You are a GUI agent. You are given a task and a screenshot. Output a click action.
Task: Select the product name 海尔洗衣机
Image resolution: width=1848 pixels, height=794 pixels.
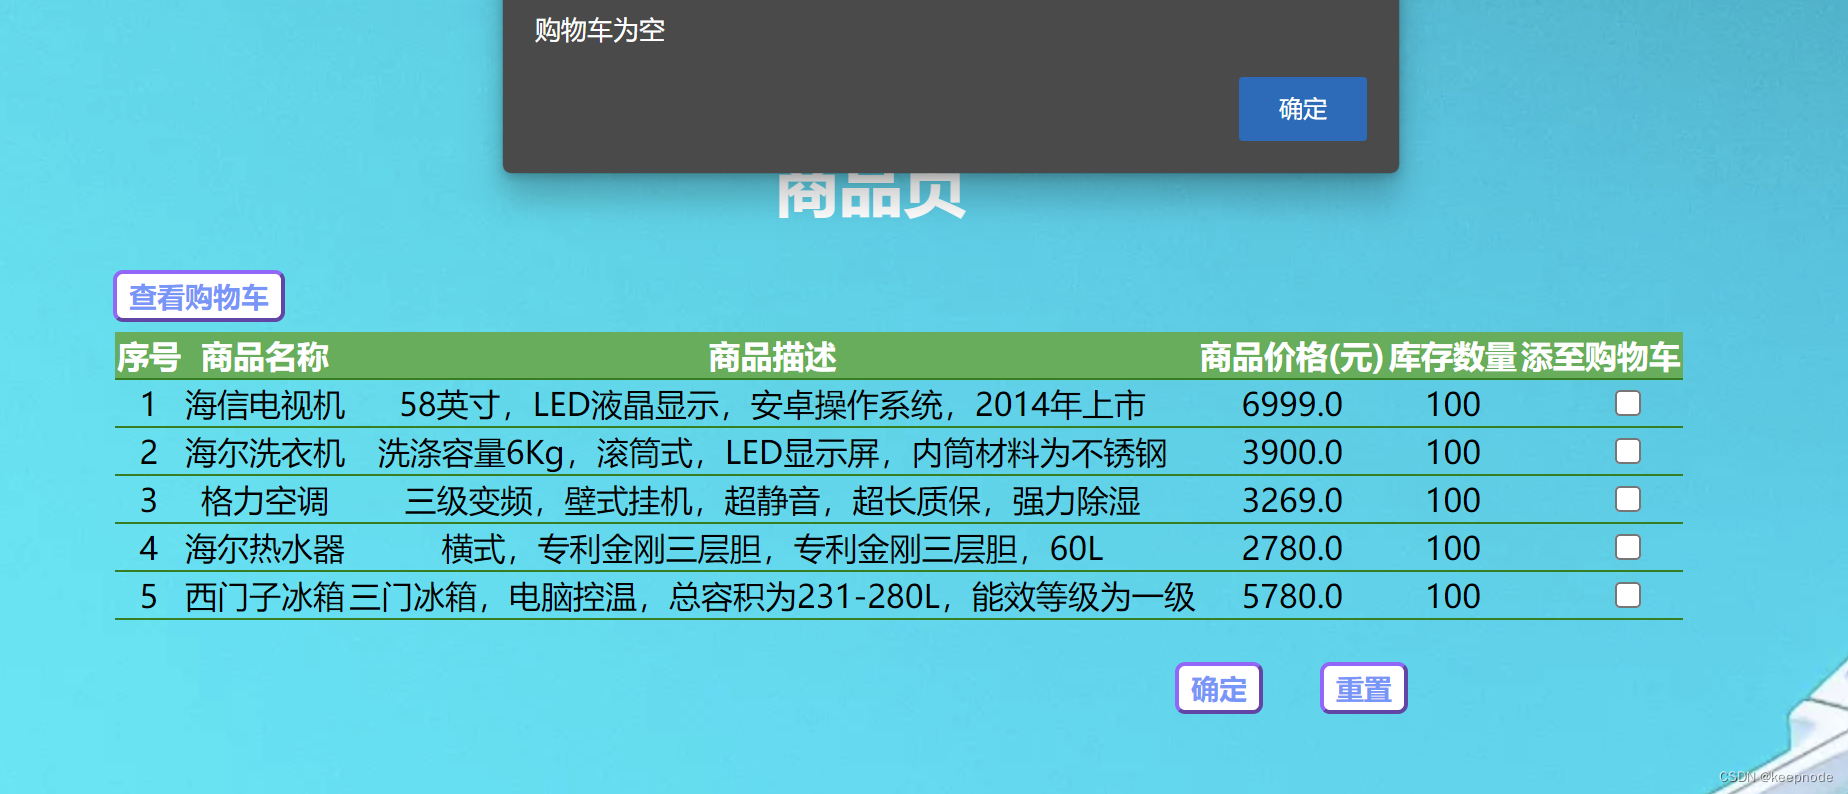pyautogui.click(x=265, y=453)
